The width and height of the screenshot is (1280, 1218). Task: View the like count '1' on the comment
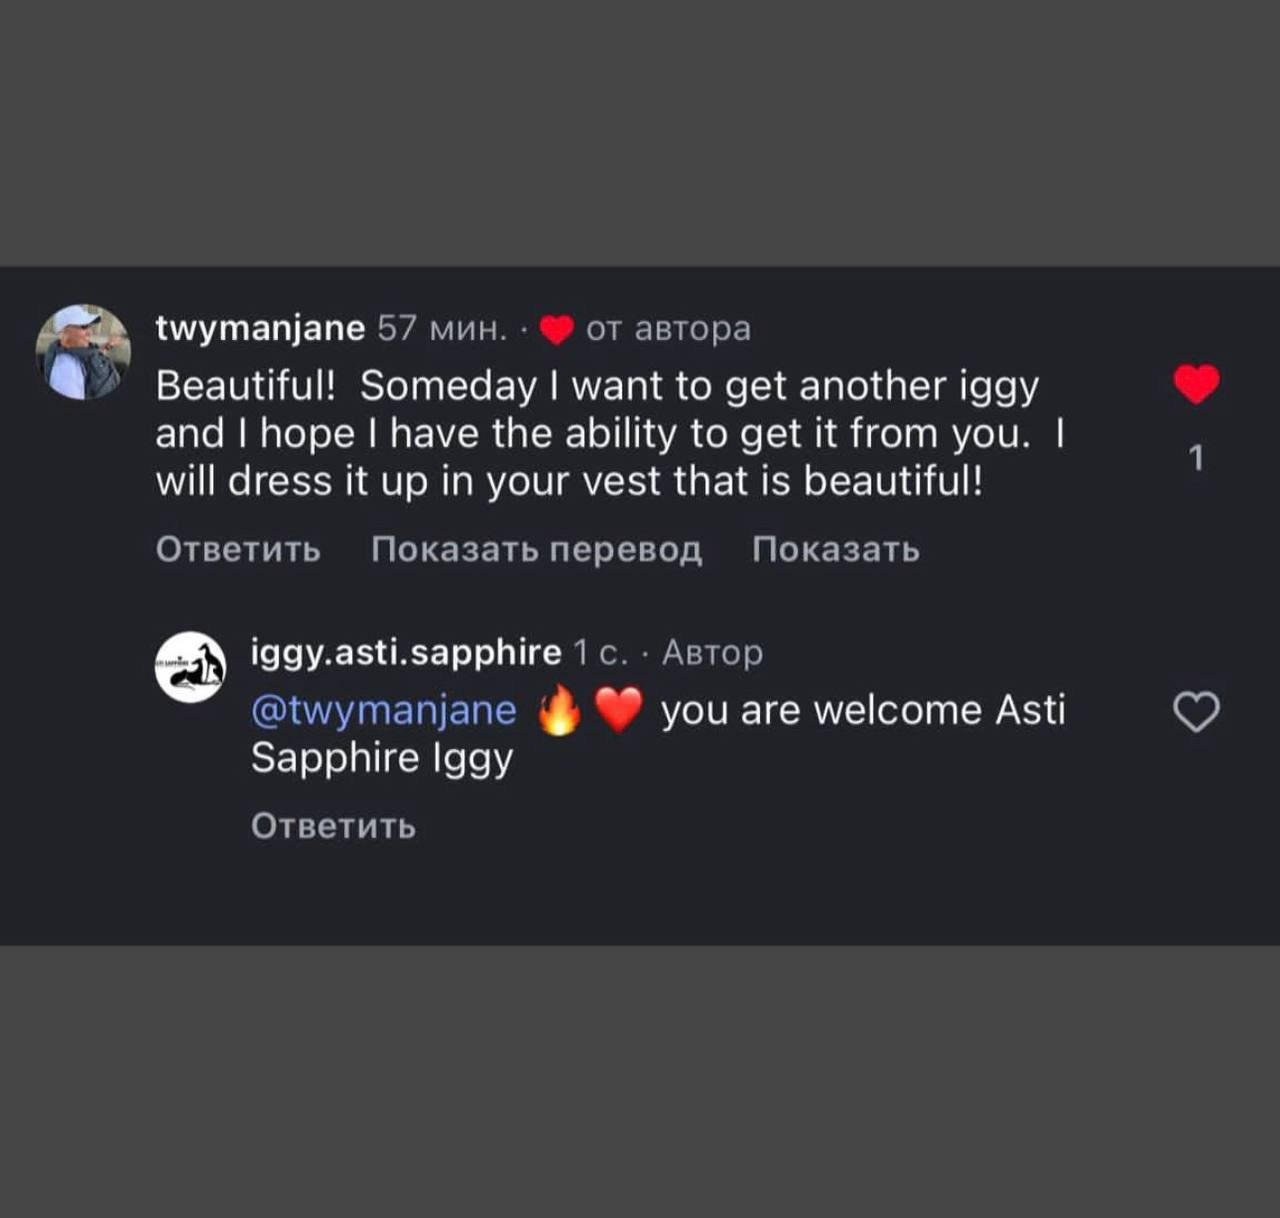pos(1196,458)
